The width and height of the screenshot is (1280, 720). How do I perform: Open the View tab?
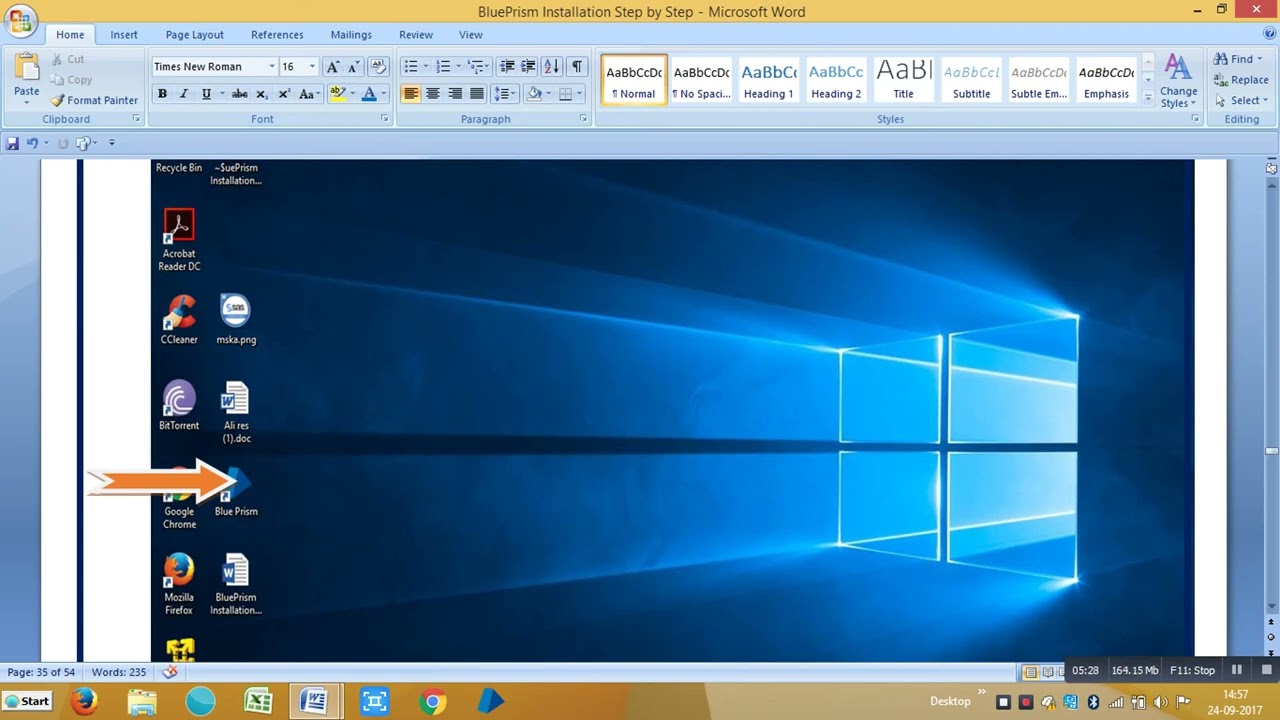coord(471,34)
